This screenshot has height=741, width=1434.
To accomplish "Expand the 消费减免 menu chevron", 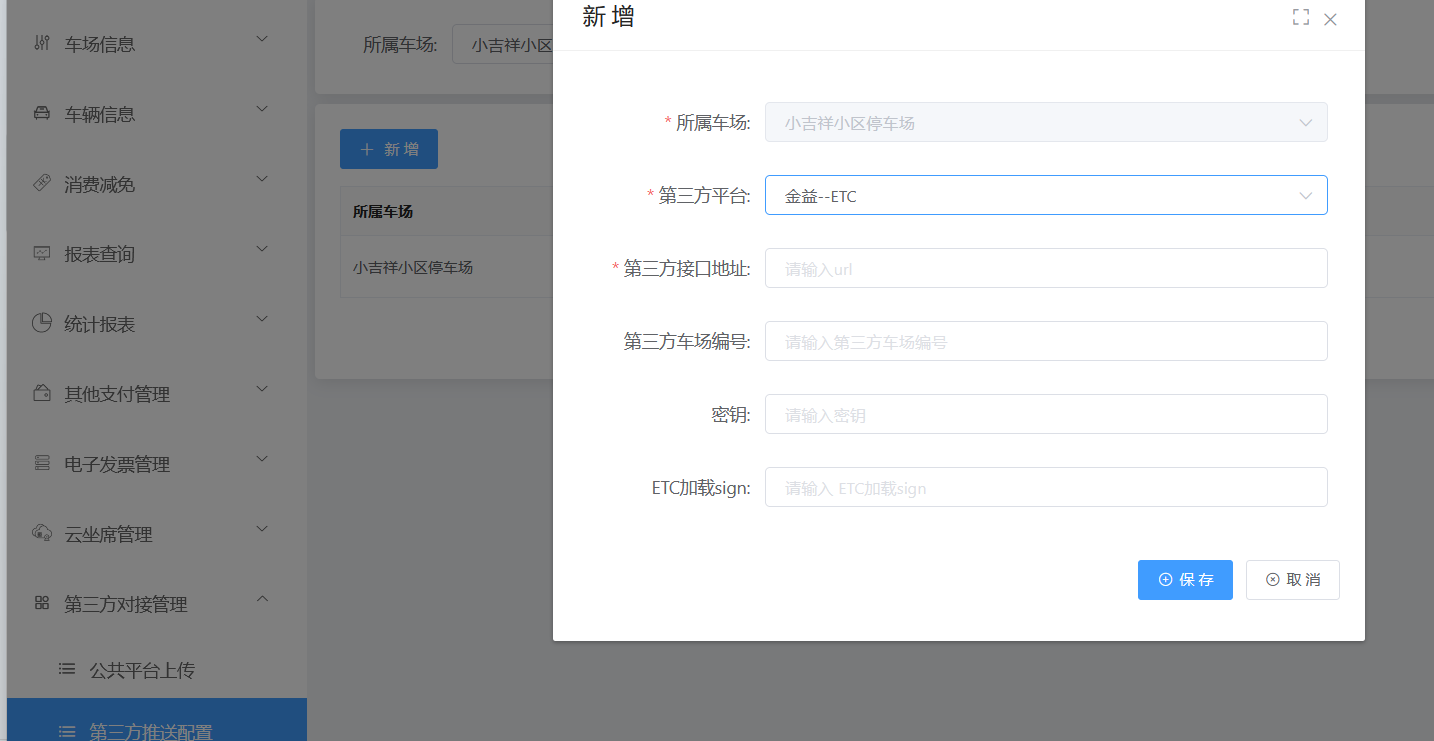I will [262, 179].
